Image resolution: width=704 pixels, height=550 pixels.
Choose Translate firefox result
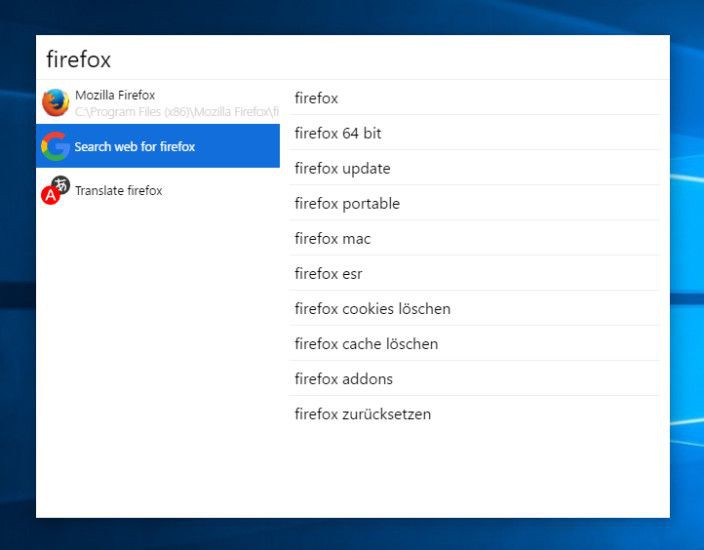(x=158, y=190)
